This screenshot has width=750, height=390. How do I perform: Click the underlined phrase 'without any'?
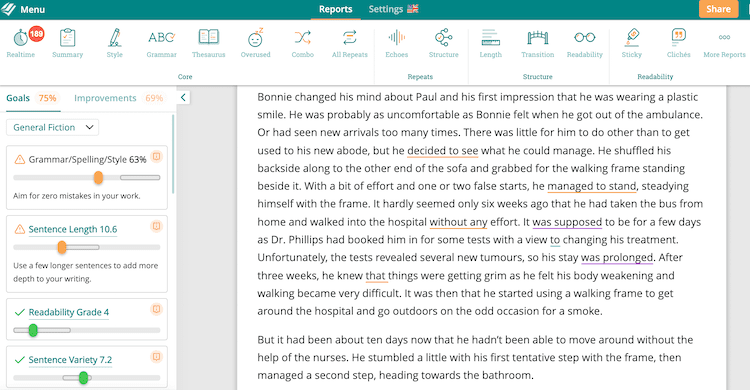tap(458, 222)
